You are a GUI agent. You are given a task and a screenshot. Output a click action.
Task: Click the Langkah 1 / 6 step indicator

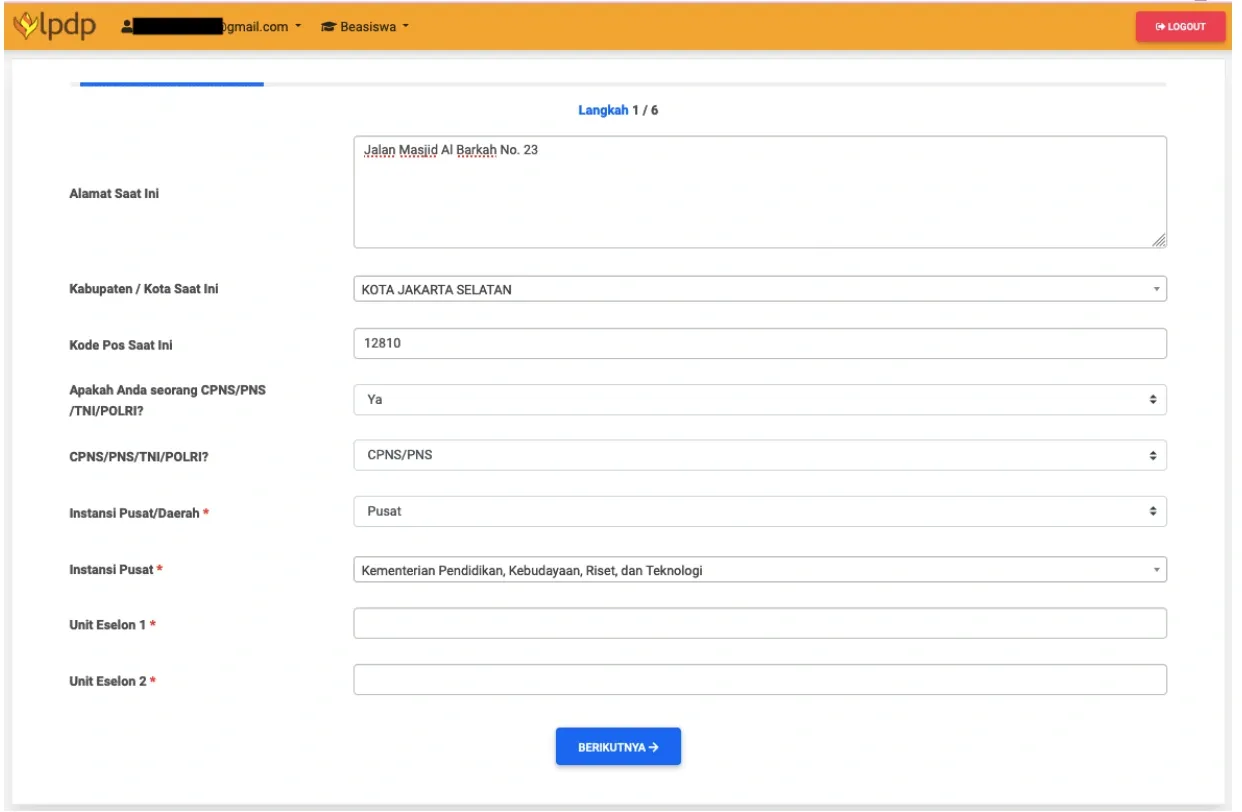[x=618, y=110]
